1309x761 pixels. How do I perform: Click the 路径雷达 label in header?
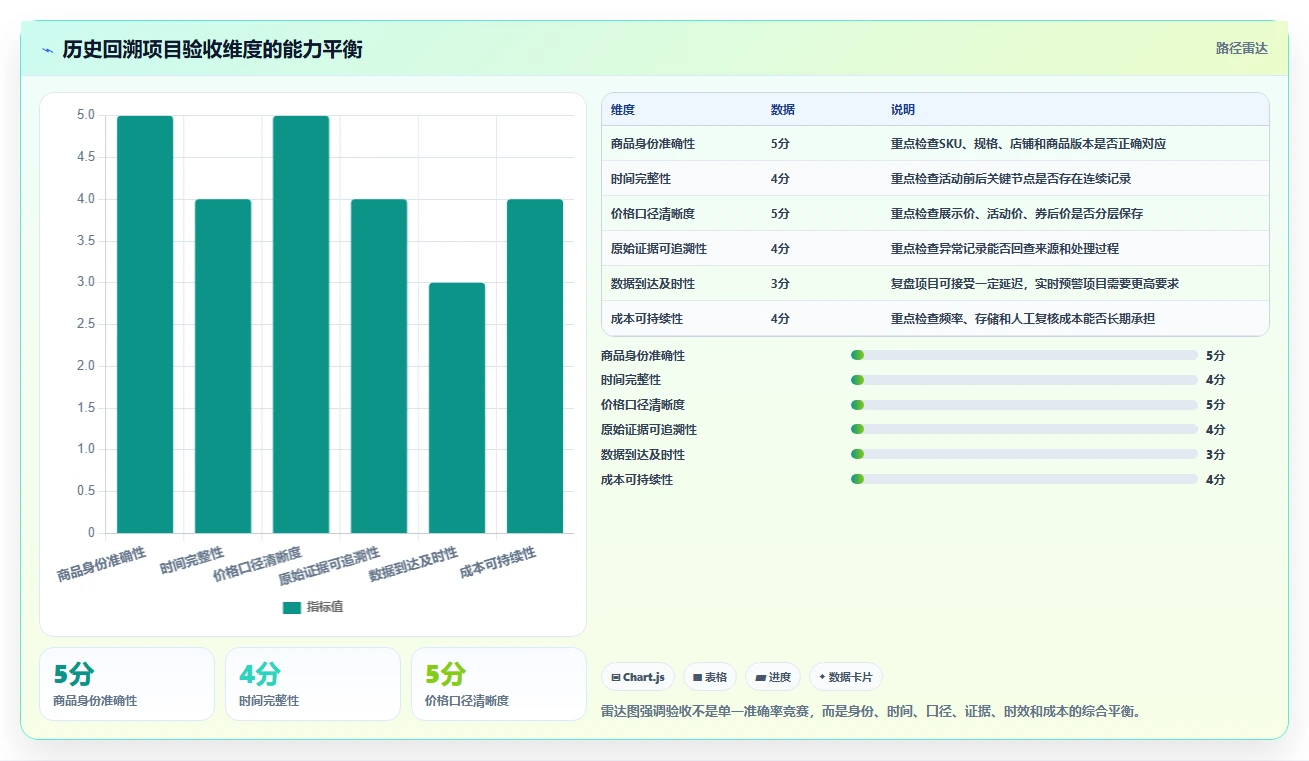[x=1242, y=48]
